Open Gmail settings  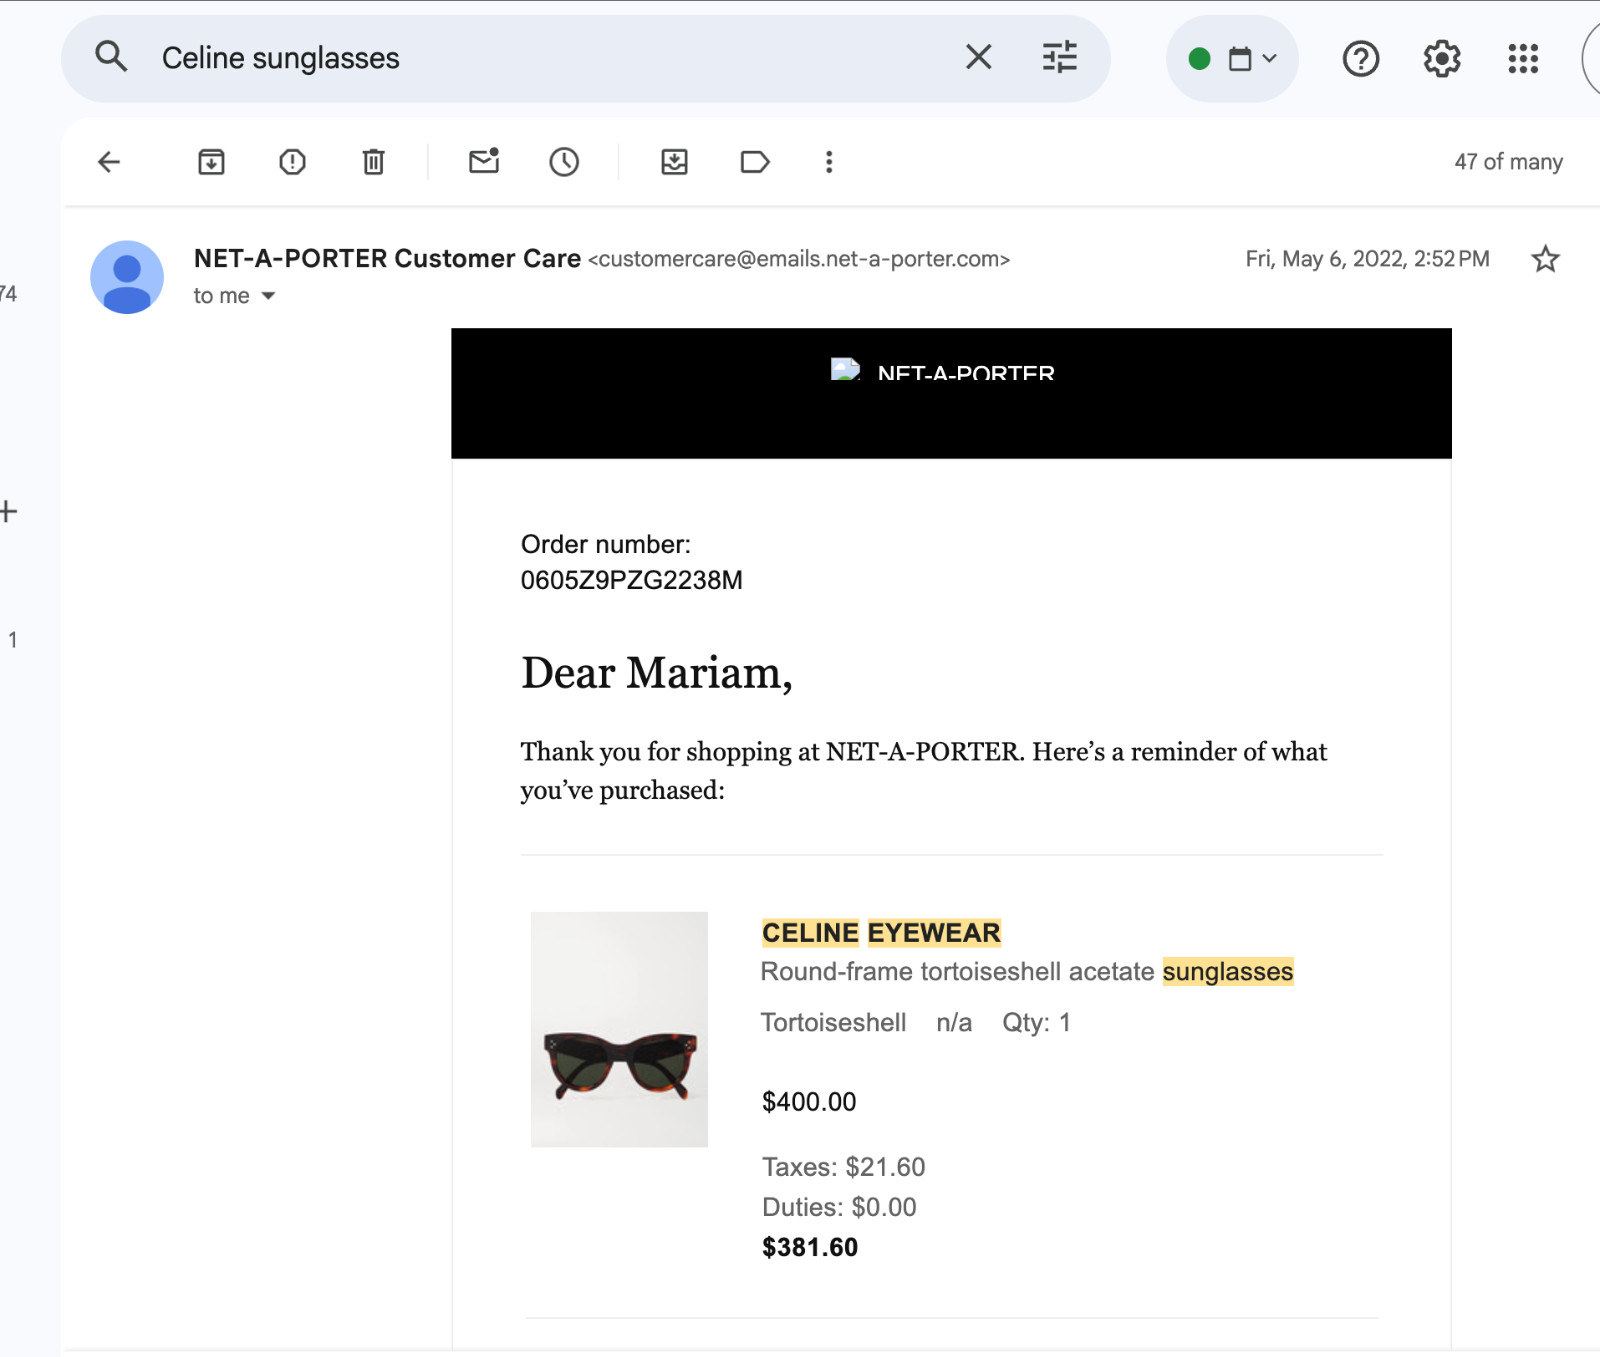point(1441,58)
